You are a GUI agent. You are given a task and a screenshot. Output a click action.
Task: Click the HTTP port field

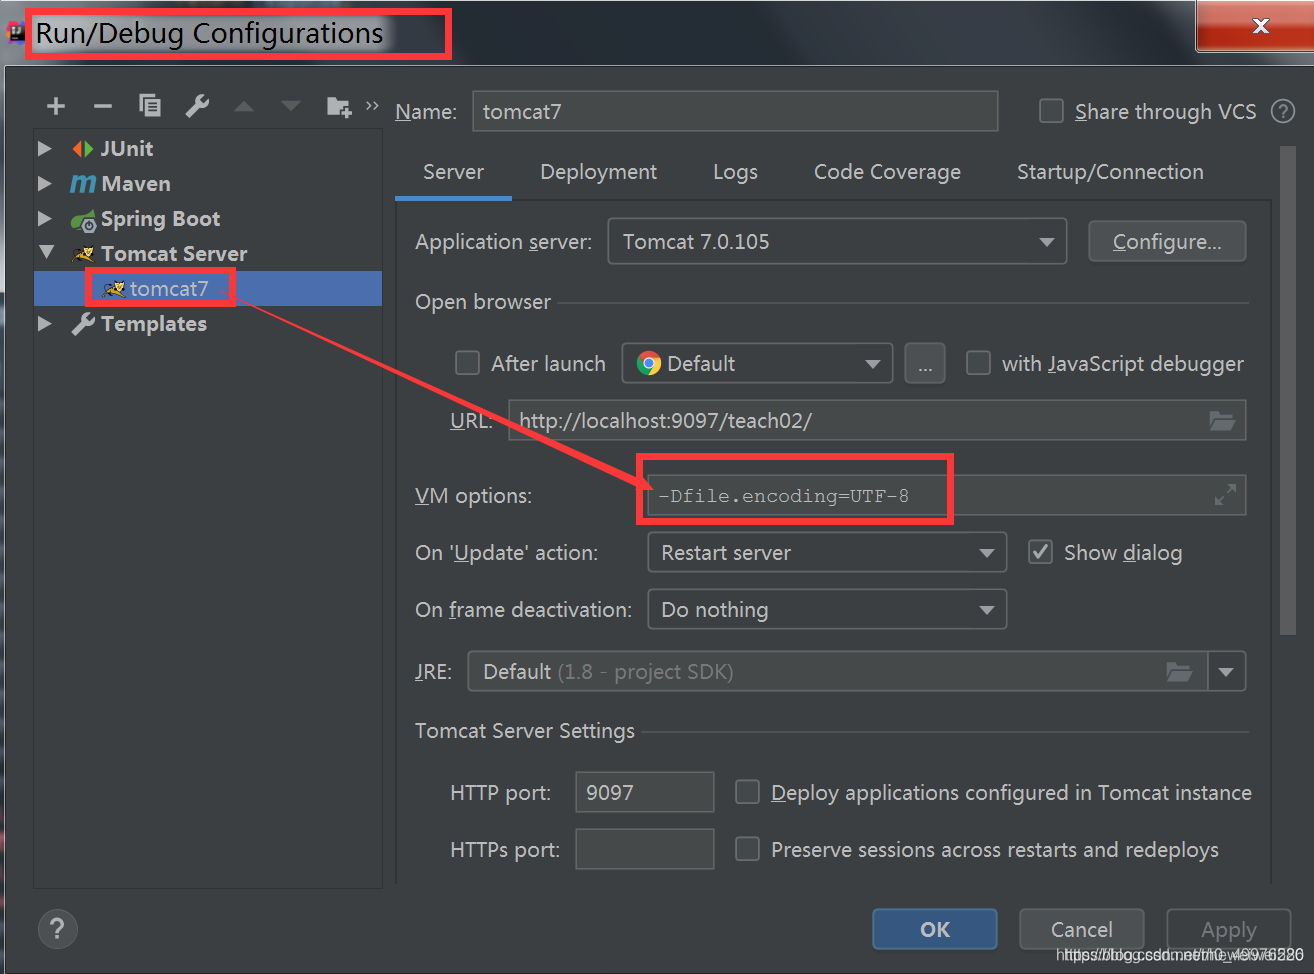click(644, 792)
